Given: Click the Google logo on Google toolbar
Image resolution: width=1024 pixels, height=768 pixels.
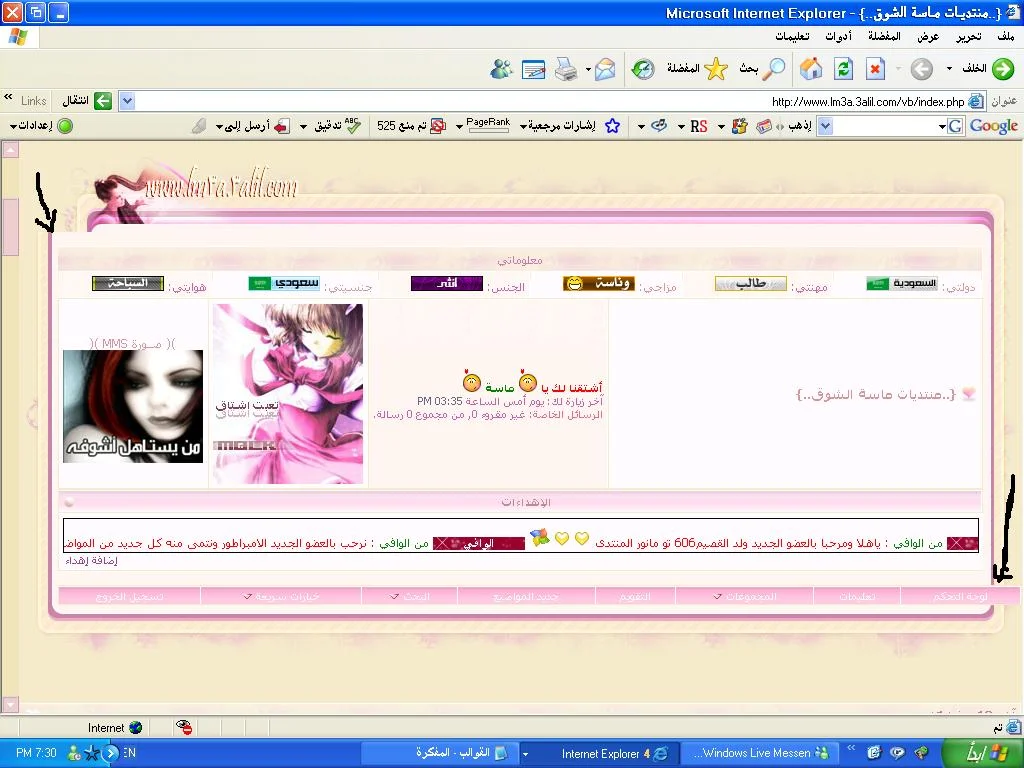Looking at the screenshot, I should (x=993, y=126).
